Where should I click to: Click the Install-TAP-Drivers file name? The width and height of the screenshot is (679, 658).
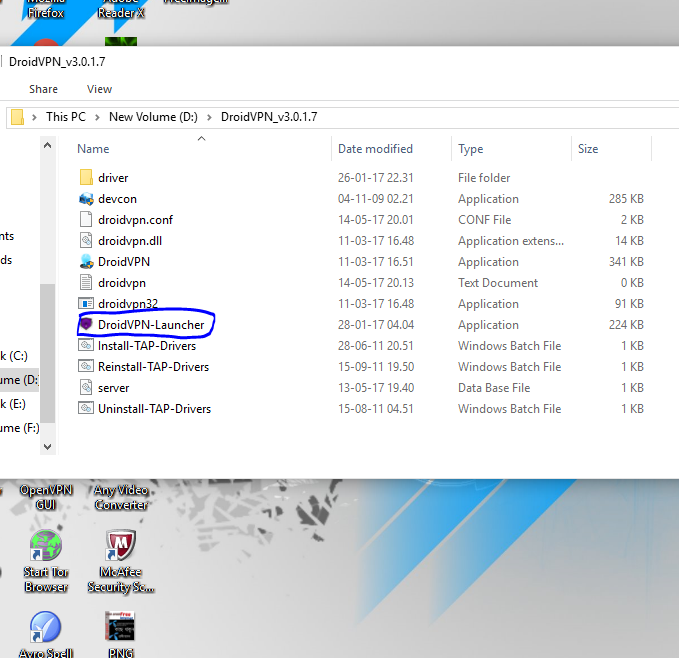[147, 346]
